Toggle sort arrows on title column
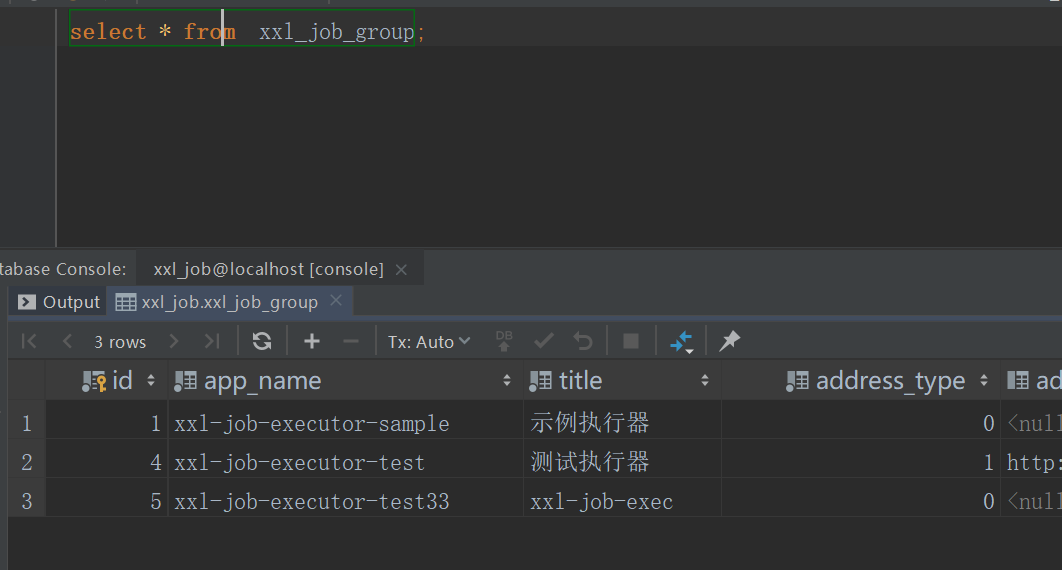 click(x=704, y=380)
